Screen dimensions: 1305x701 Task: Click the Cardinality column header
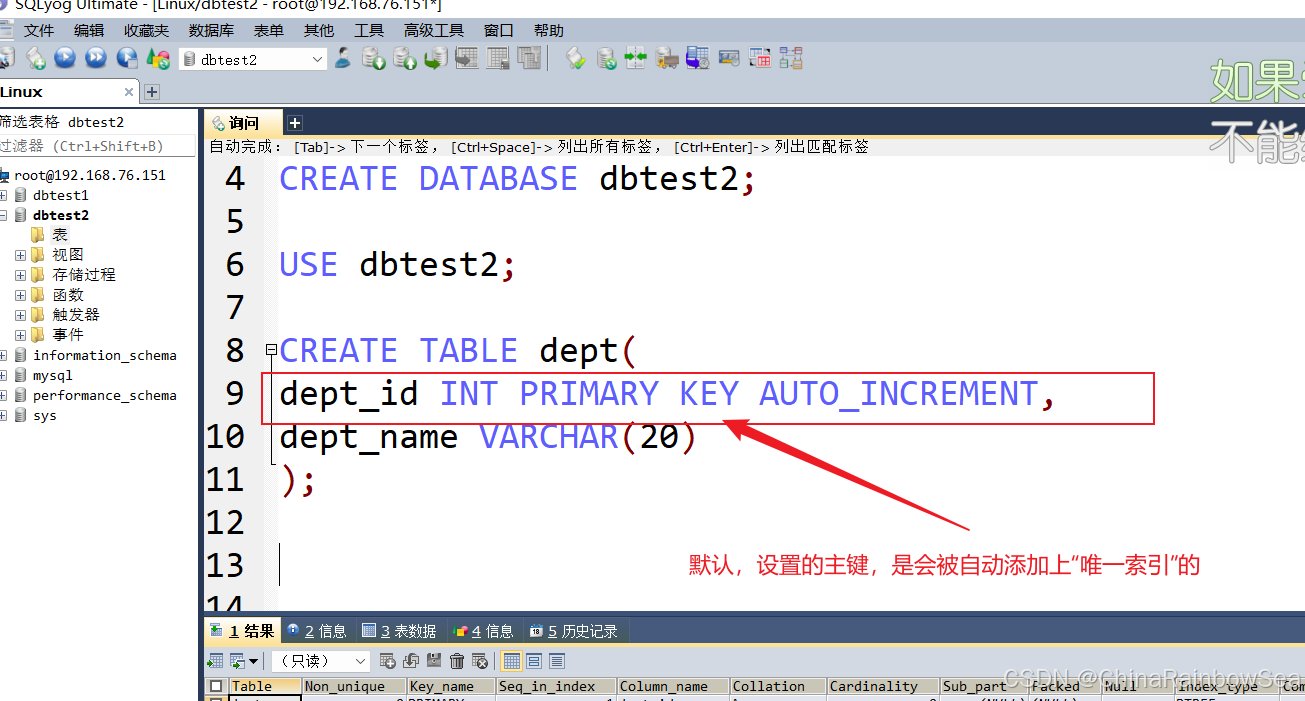tap(884, 686)
